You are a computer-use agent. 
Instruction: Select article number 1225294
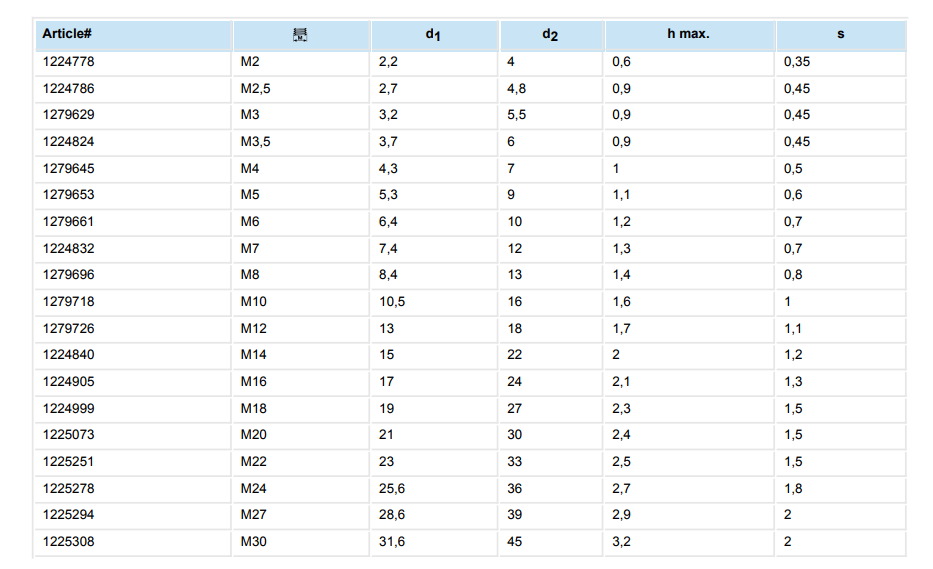click(x=68, y=515)
